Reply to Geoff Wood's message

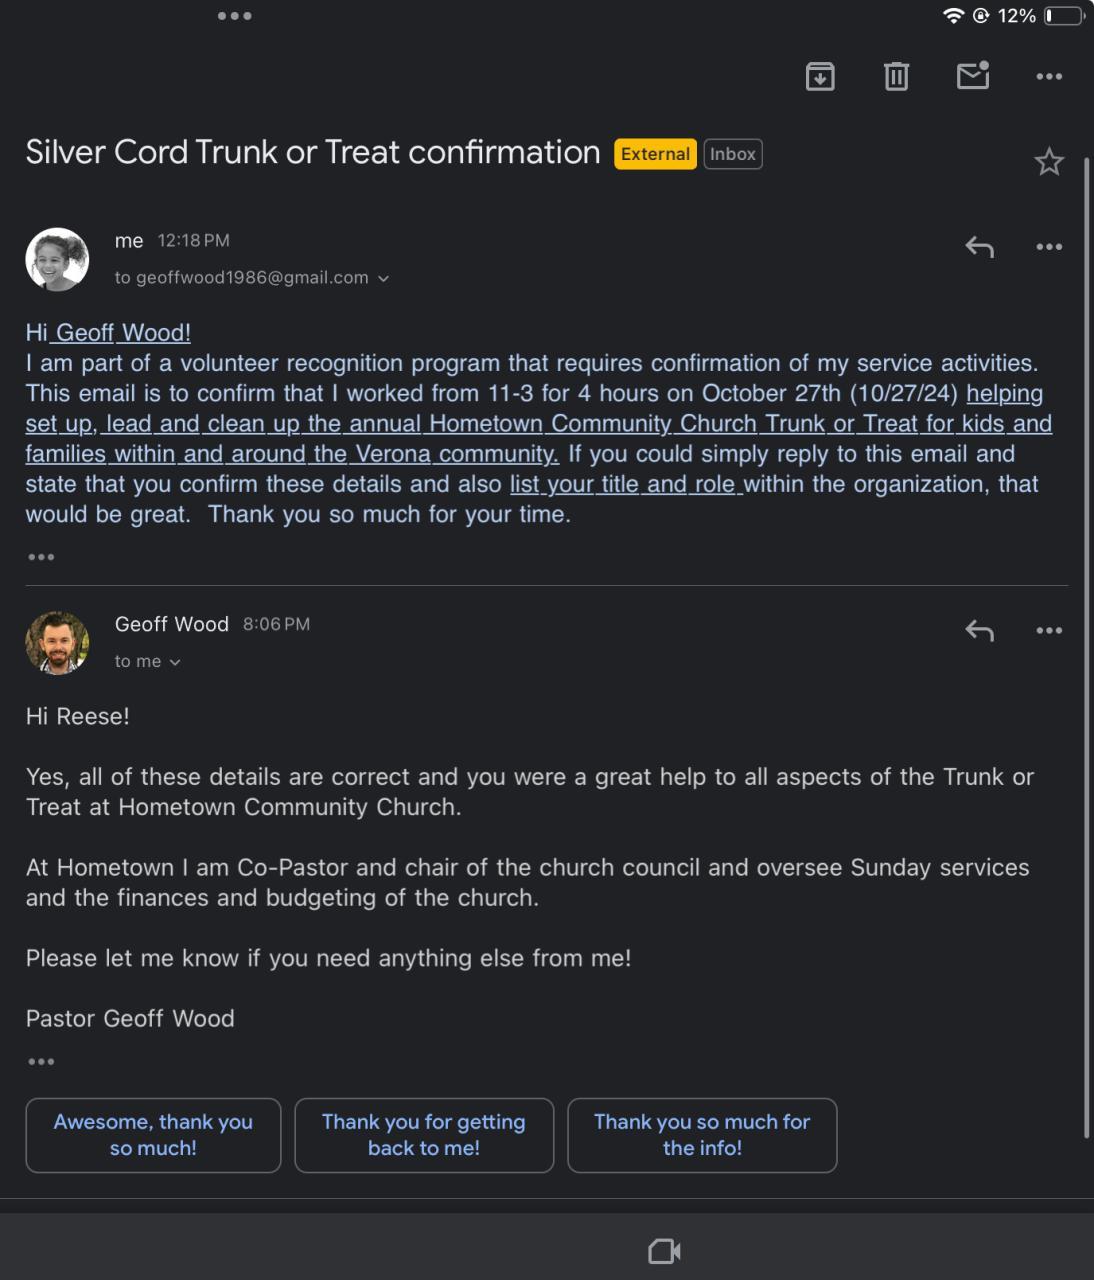(979, 631)
